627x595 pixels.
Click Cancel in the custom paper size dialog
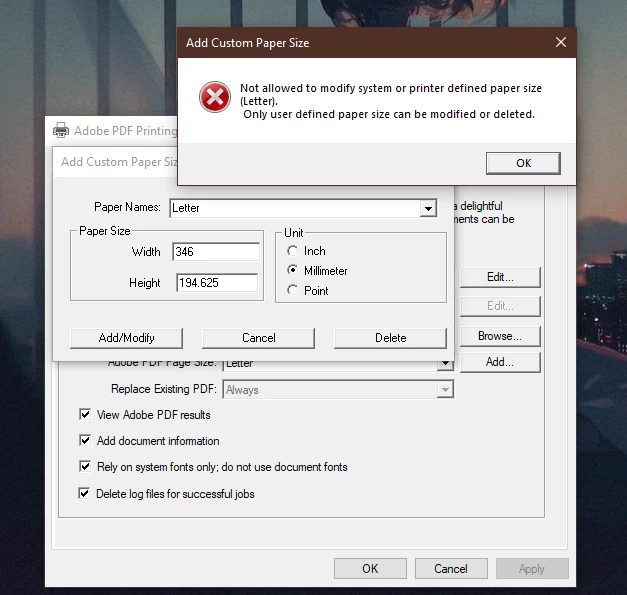coord(258,338)
